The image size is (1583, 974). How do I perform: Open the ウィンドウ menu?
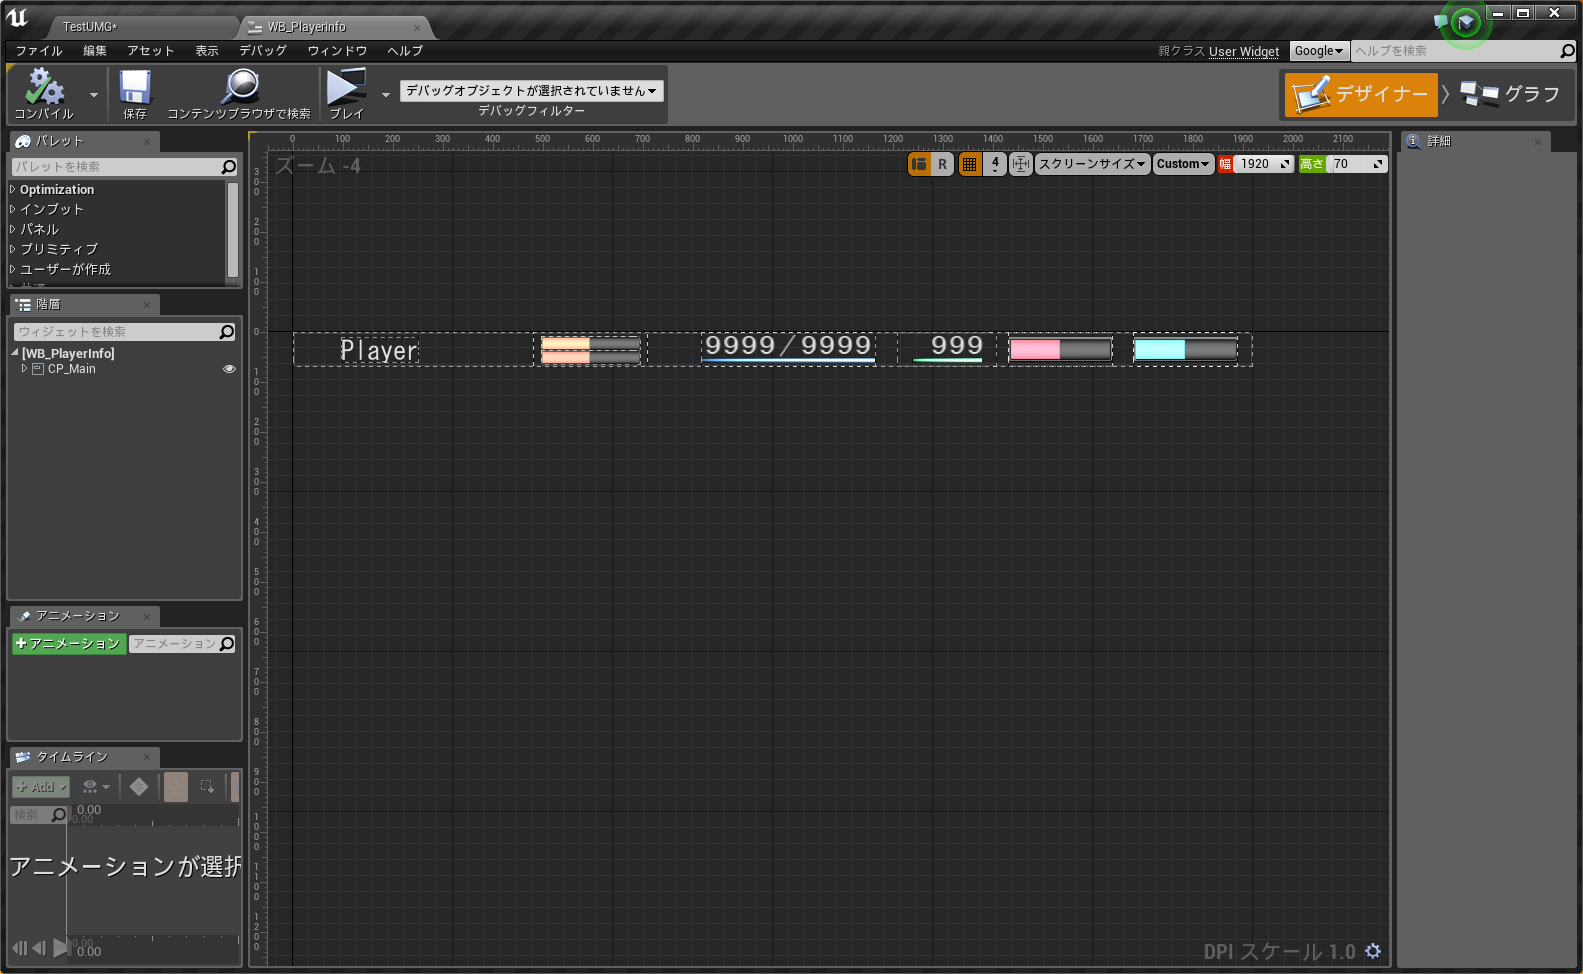point(337,51)
